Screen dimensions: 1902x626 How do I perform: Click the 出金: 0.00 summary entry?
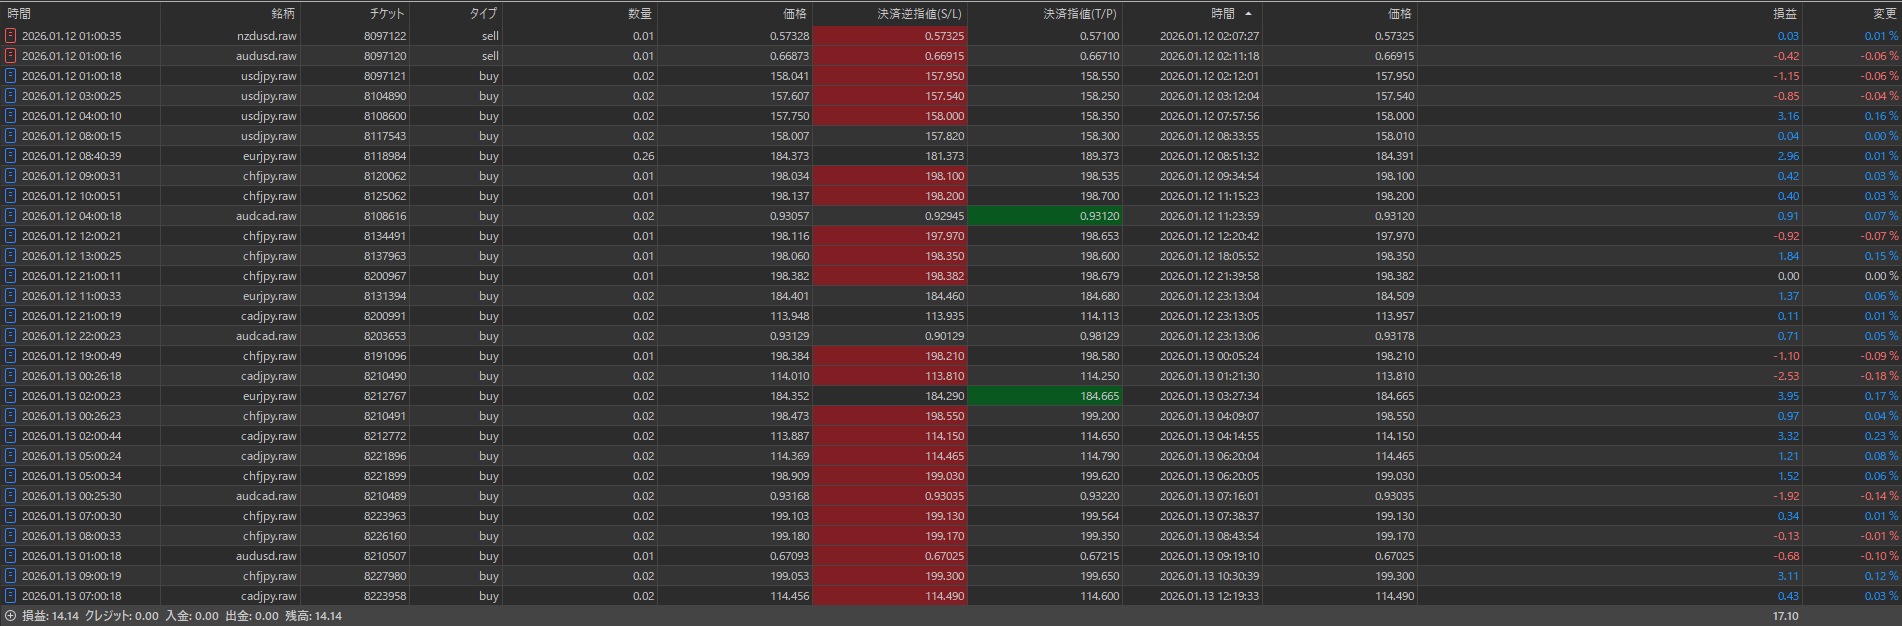[x=252, y=616]
